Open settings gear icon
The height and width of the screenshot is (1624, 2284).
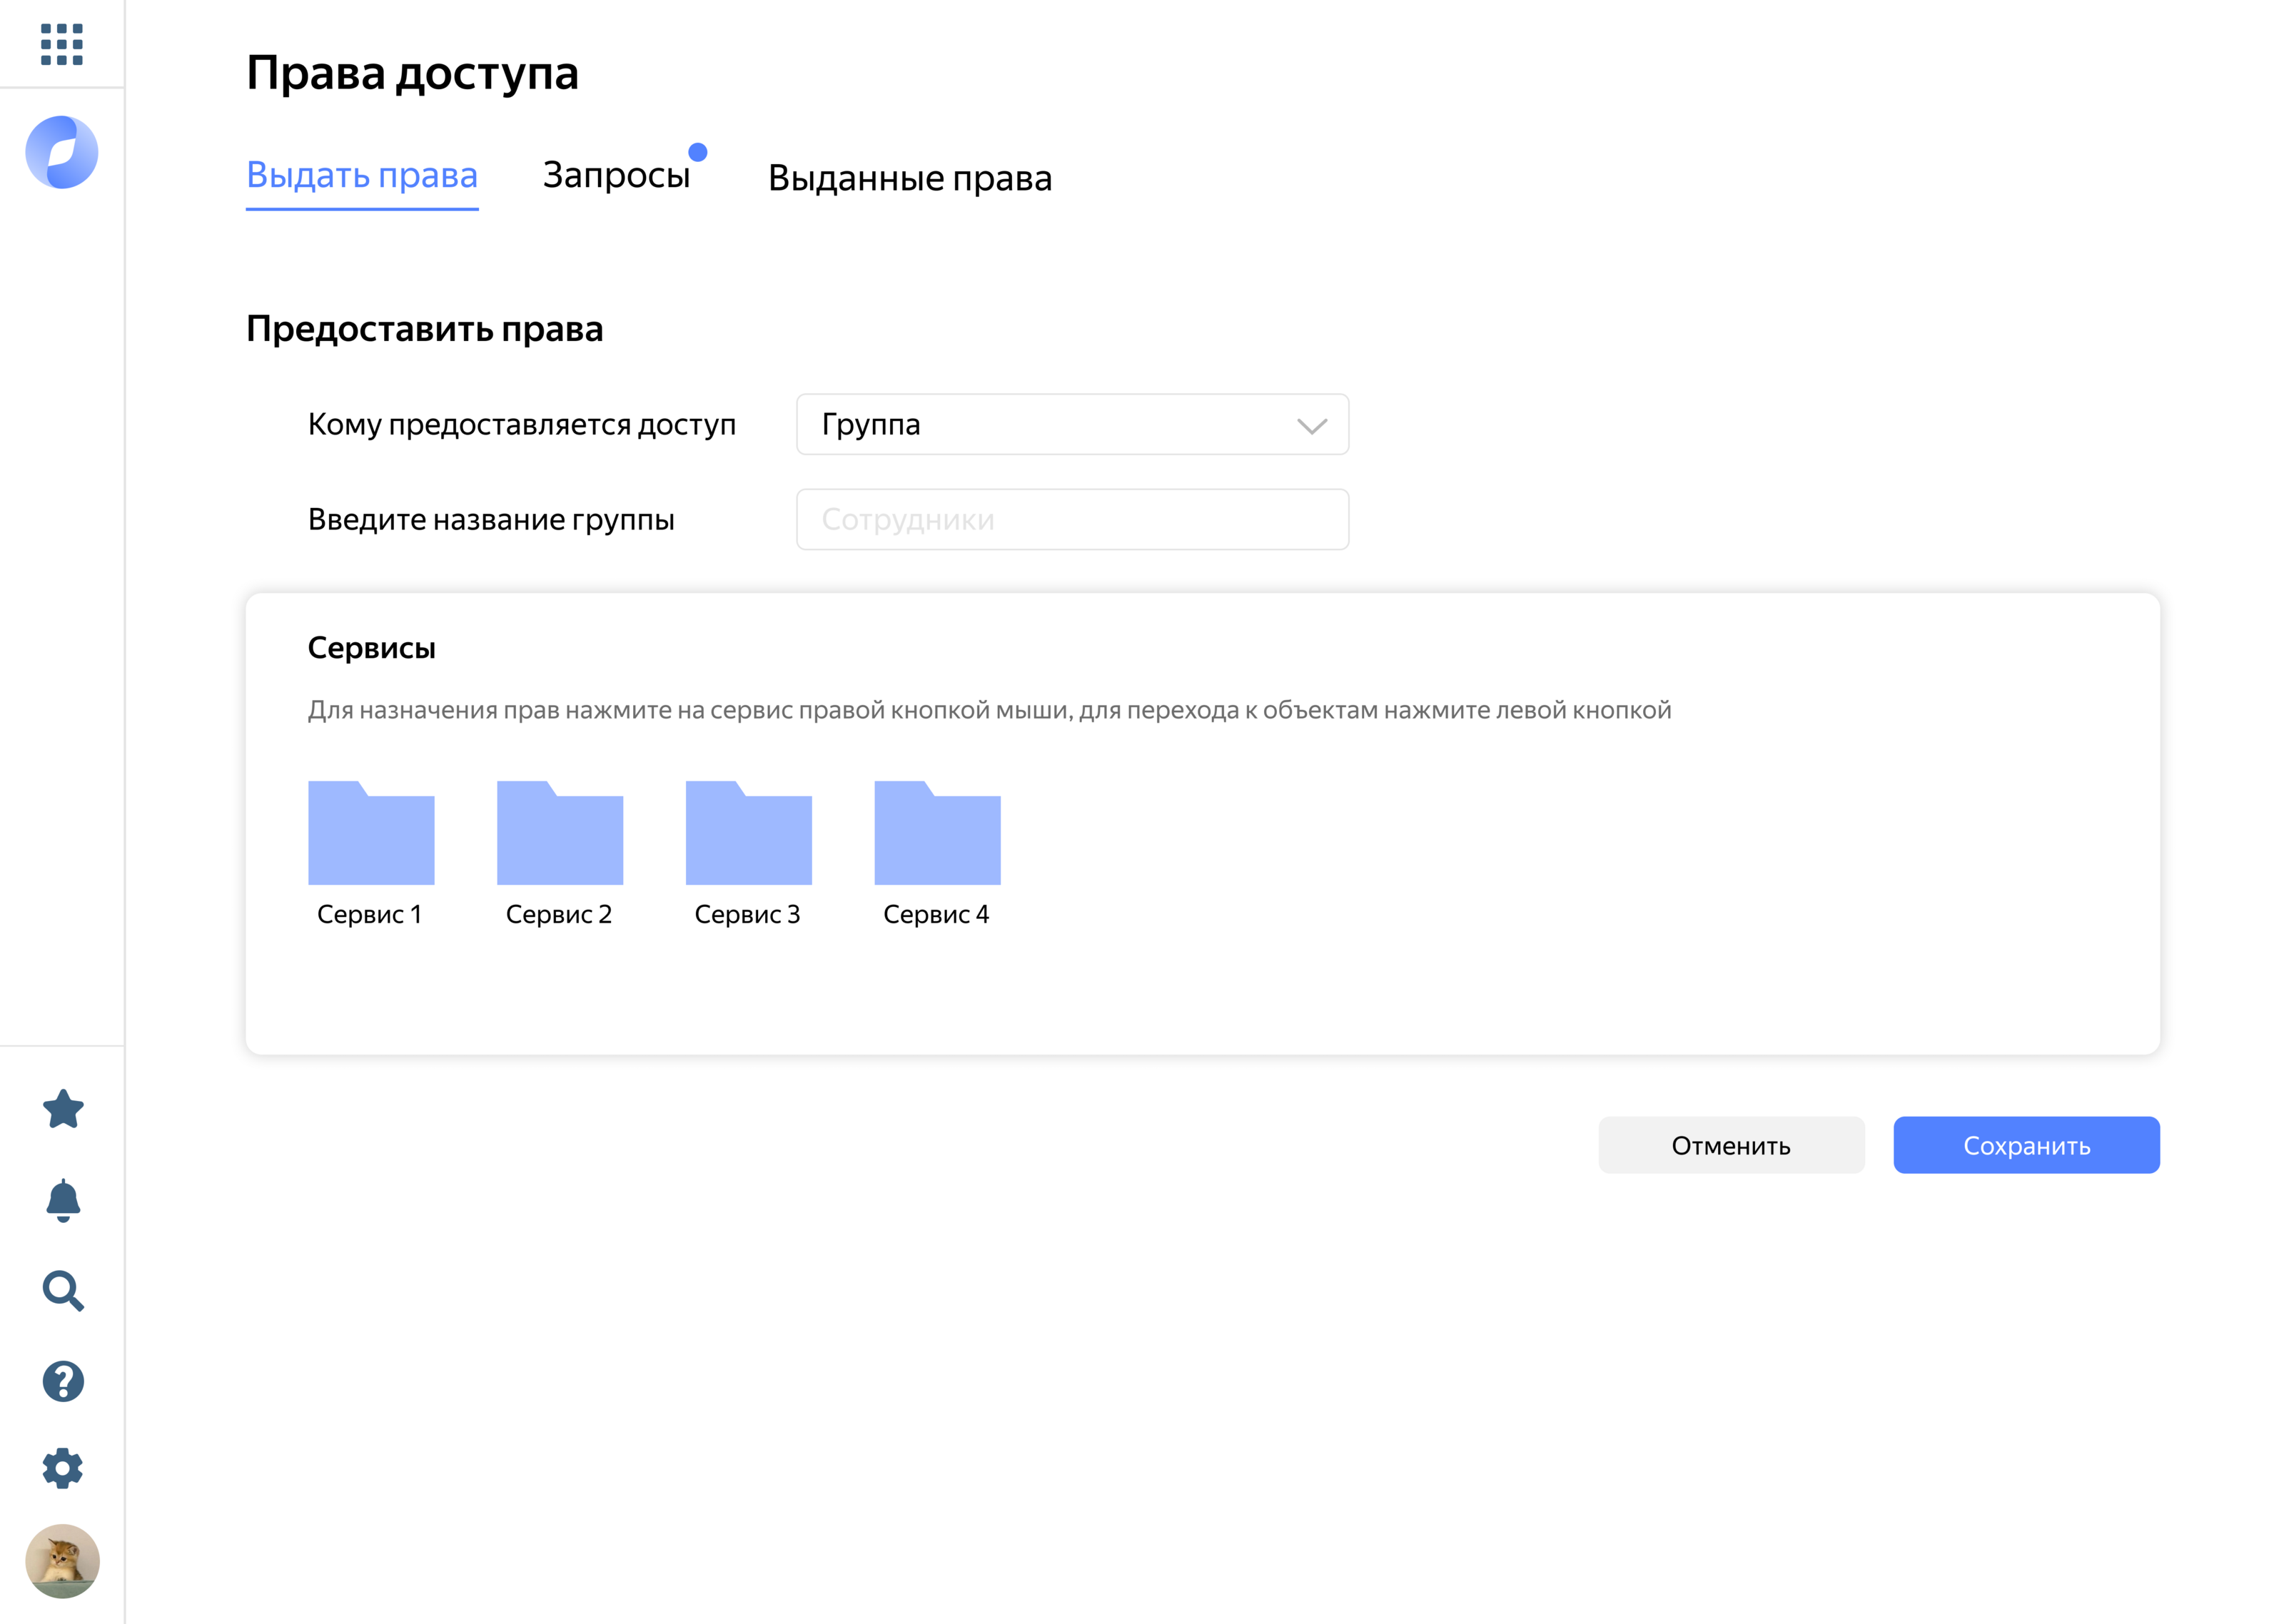[63, 1468]
